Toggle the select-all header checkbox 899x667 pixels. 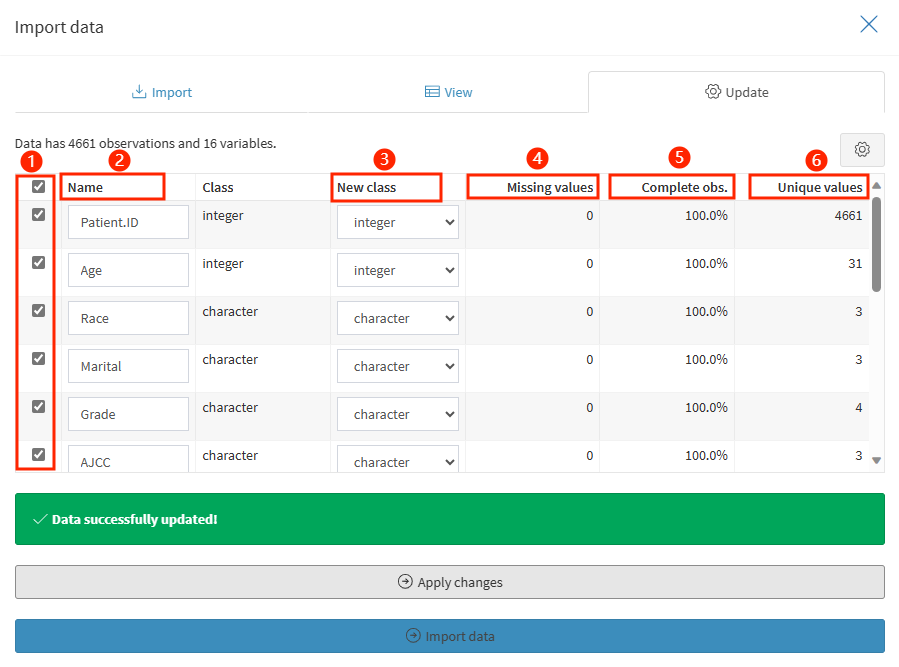39,186
